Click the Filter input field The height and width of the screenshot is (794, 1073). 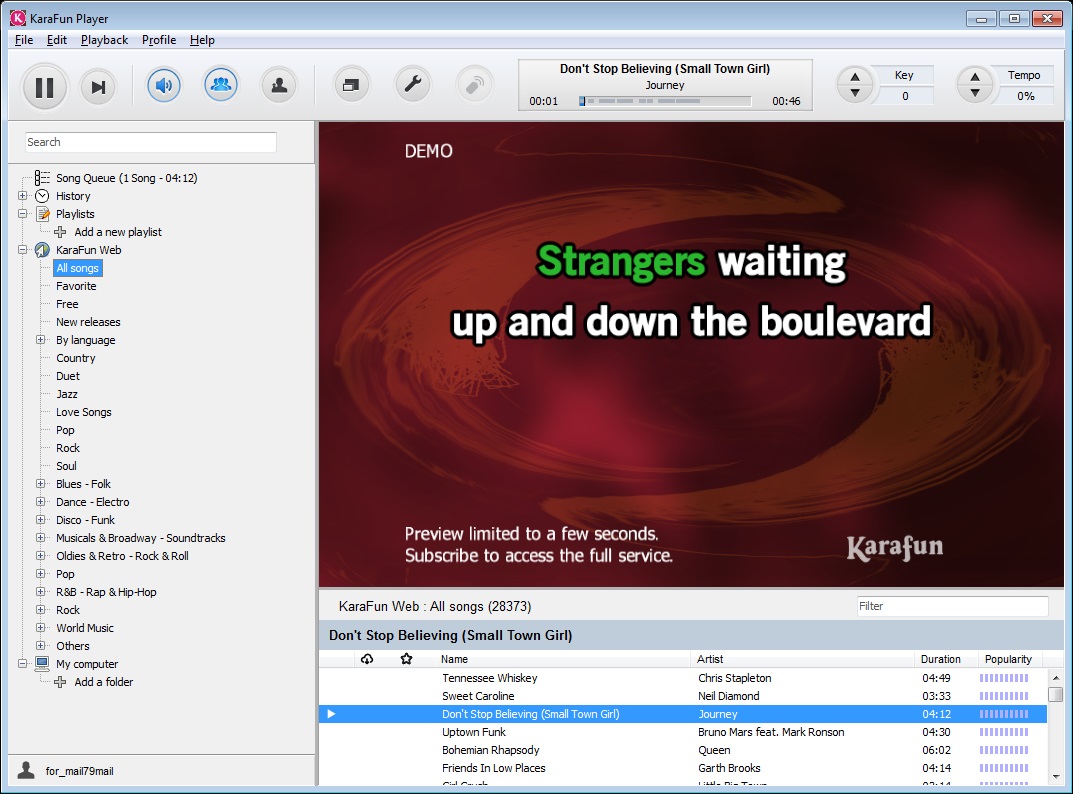(953, 606)
